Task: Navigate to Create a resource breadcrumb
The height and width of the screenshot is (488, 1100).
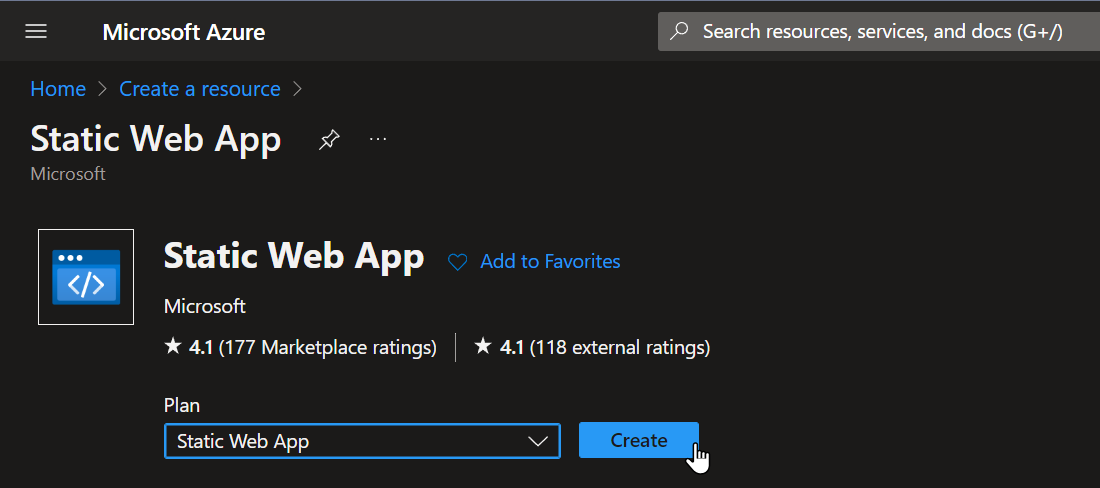Action: click(200, 89)
